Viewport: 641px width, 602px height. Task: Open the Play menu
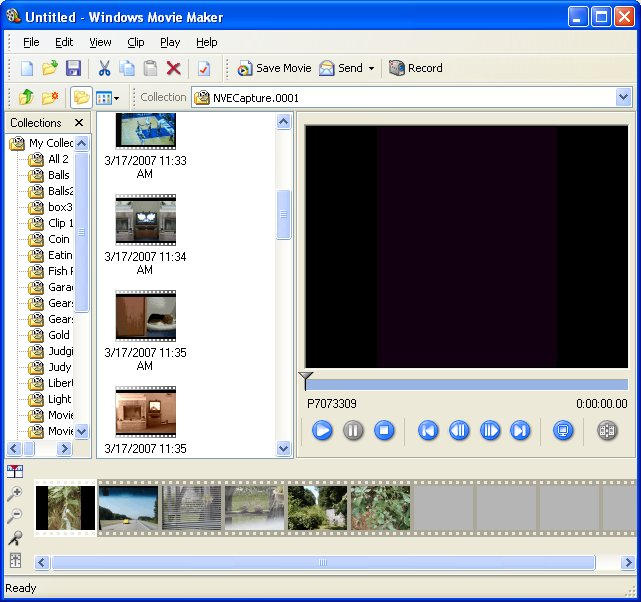point(170,42)
